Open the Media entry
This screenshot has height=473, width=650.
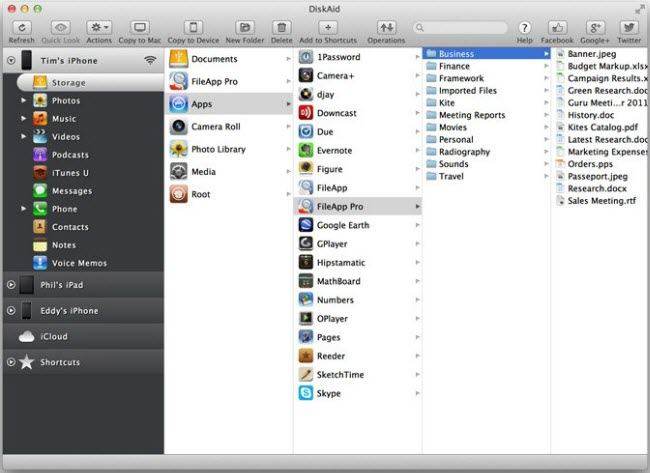[x=229, y=172]
